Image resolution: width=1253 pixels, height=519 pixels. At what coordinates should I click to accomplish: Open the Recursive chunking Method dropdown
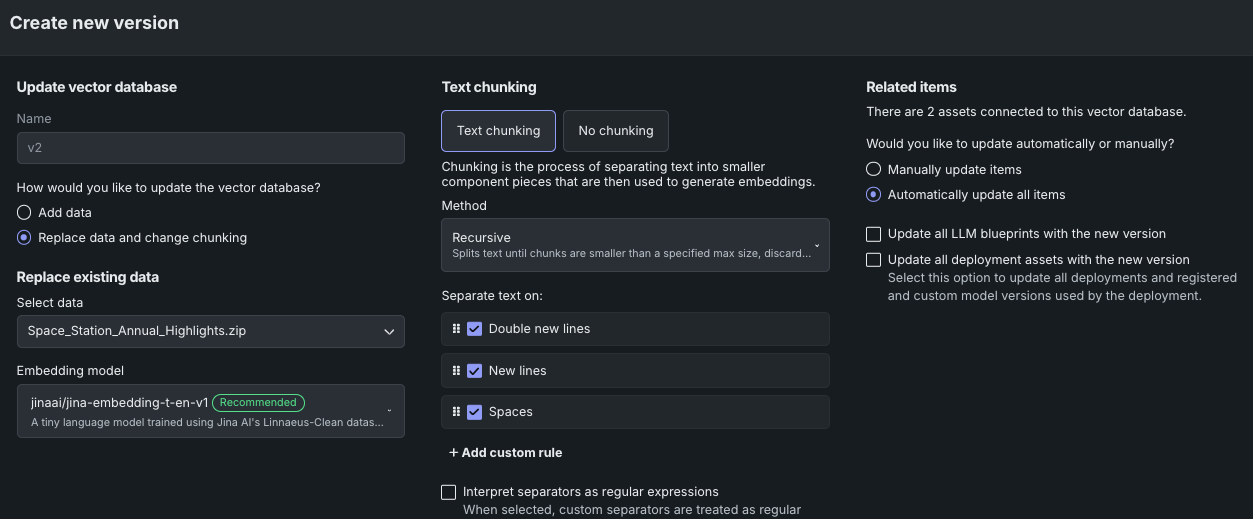click(635, 245)
